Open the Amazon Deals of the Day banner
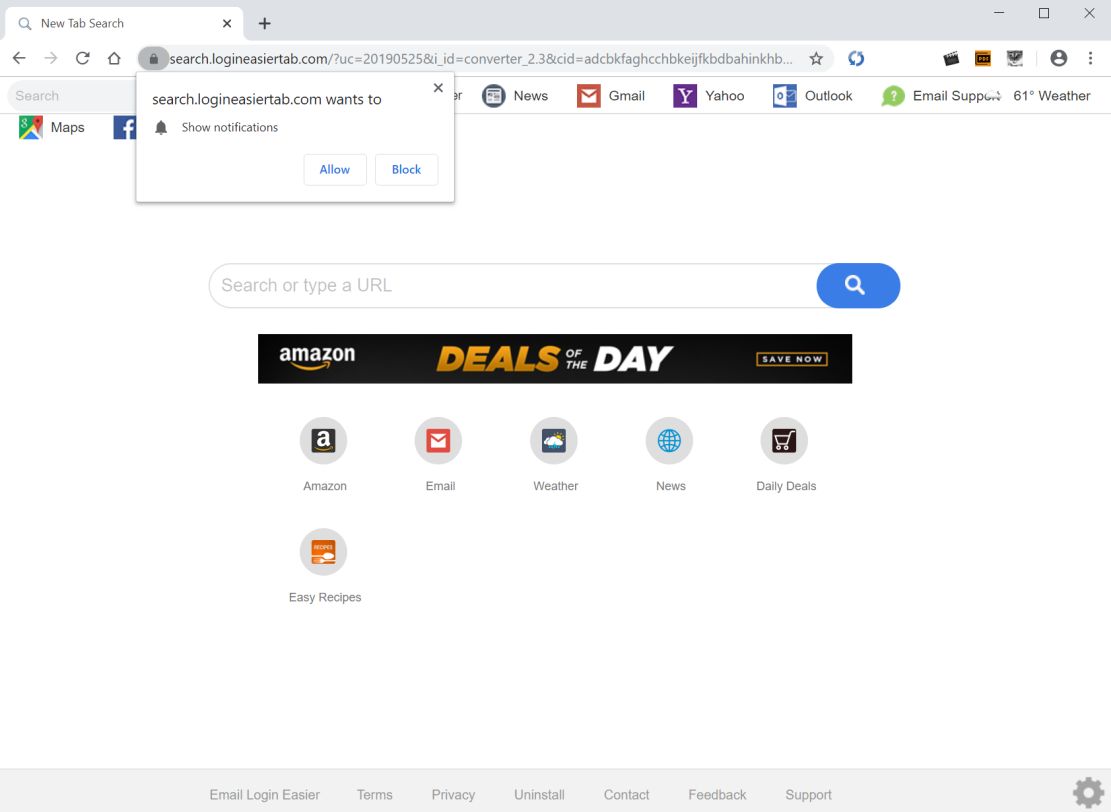The height and width of the screenshot is (812, 1111). [555, 358]
